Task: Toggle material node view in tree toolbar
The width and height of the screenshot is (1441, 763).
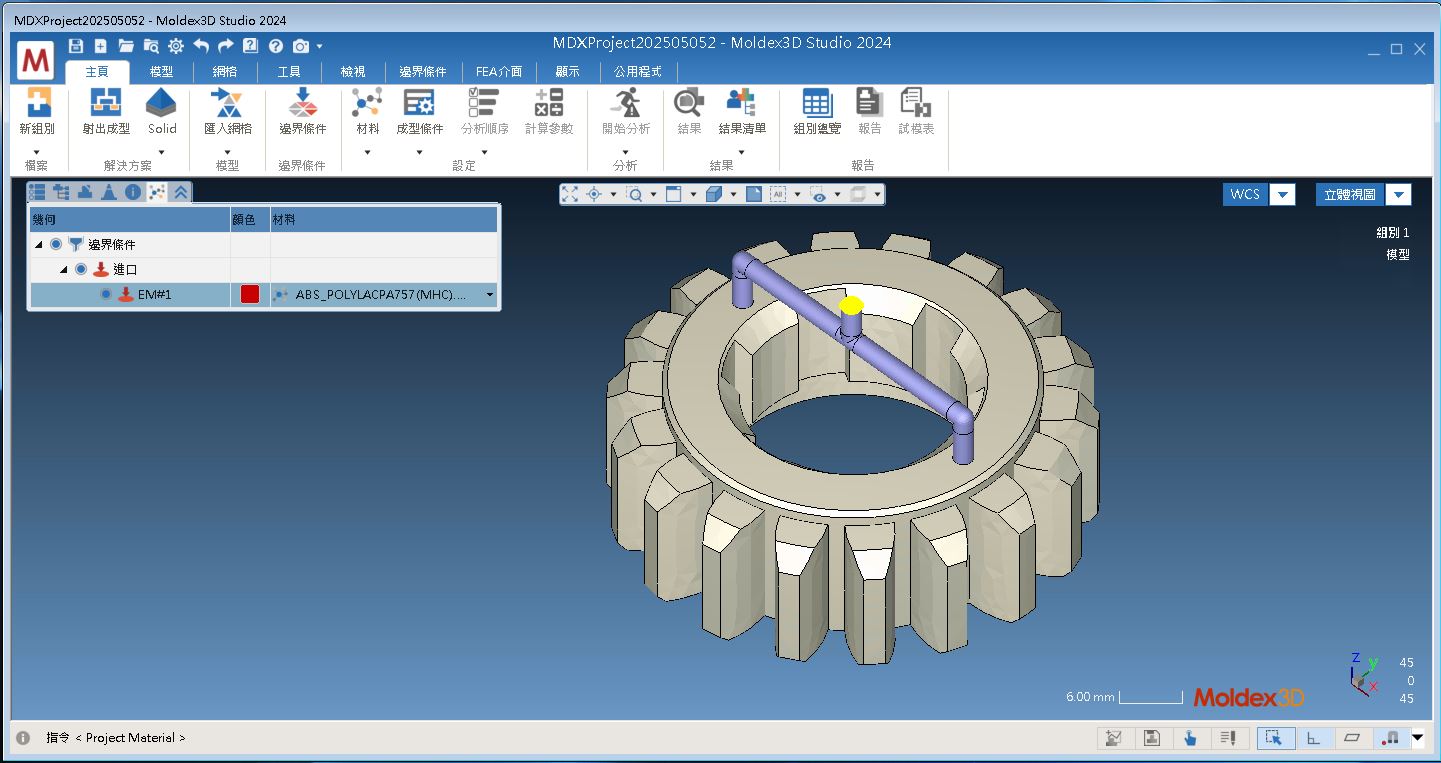Action: point(157,192)
